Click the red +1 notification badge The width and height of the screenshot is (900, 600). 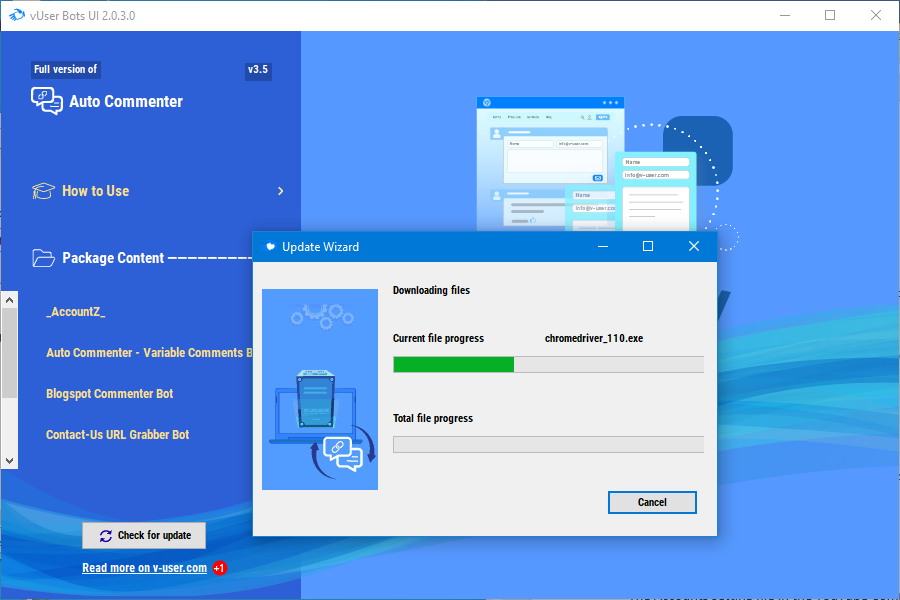coord(220,568)
